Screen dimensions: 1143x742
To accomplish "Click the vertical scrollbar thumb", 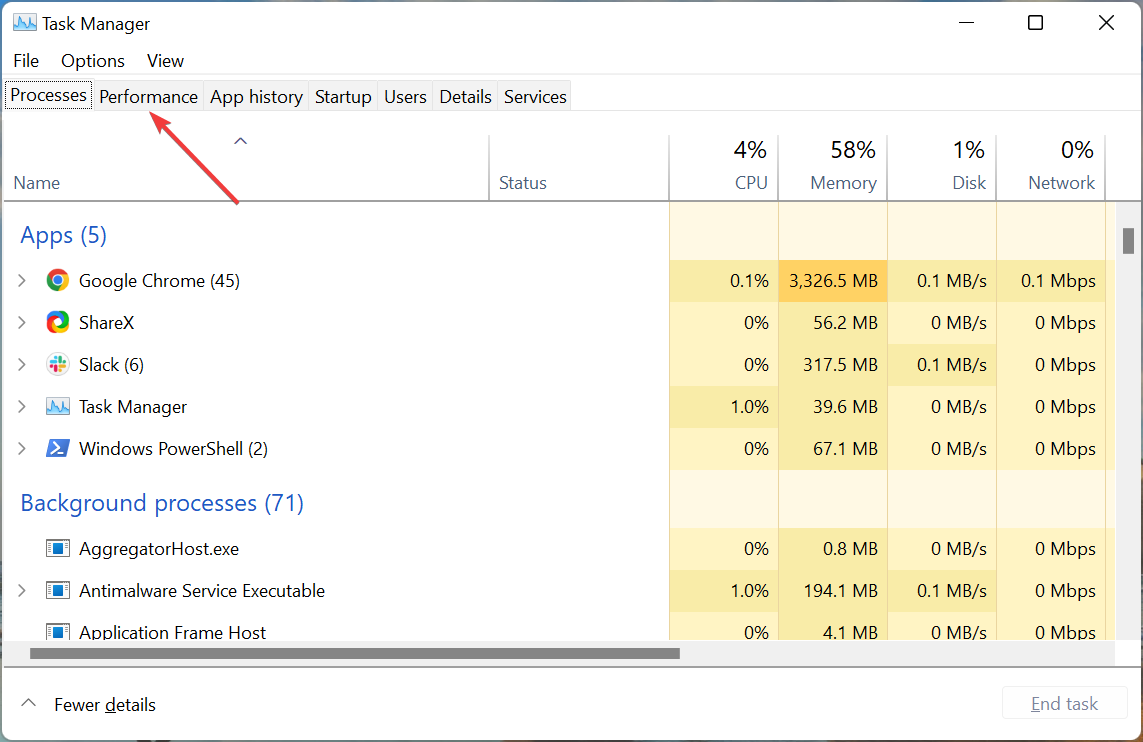I will (1128, 241).
